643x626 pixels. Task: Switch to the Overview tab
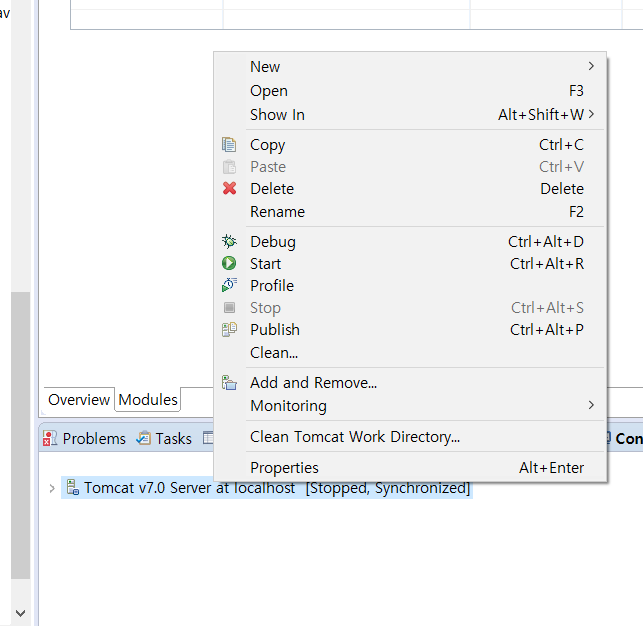(x=79, y=400)
